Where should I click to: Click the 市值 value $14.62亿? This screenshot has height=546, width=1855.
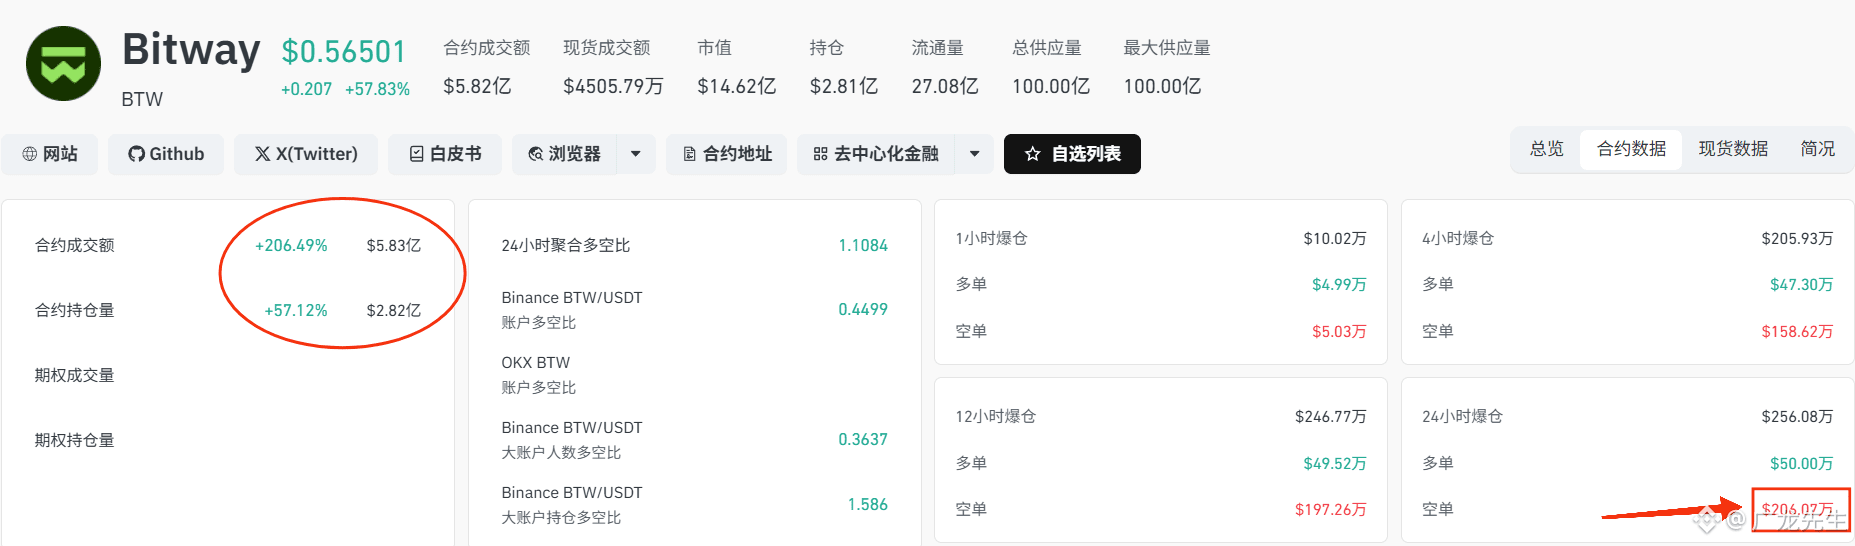click(x=737, y=87)
